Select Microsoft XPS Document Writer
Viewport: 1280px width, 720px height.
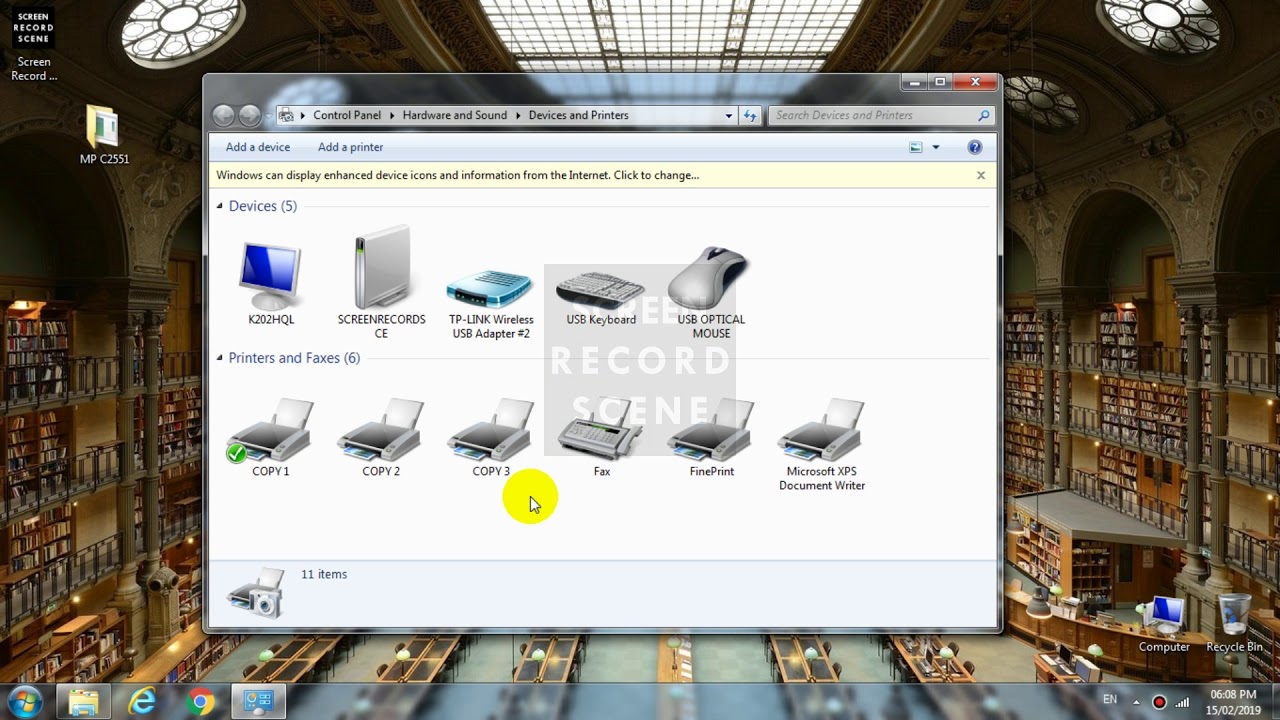coord(822,445)
